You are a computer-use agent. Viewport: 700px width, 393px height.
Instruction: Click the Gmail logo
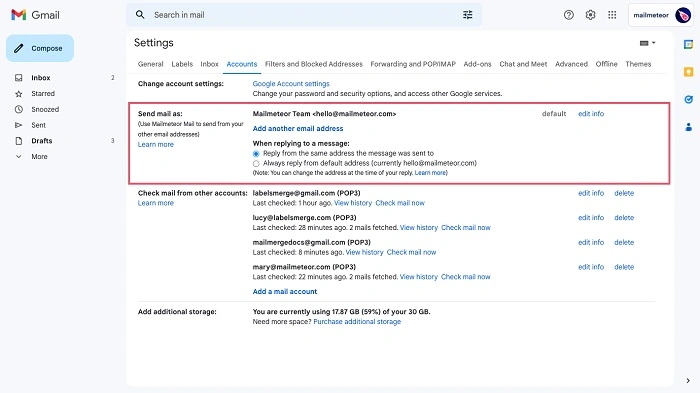pyautogui.click(x=35, y=15)
